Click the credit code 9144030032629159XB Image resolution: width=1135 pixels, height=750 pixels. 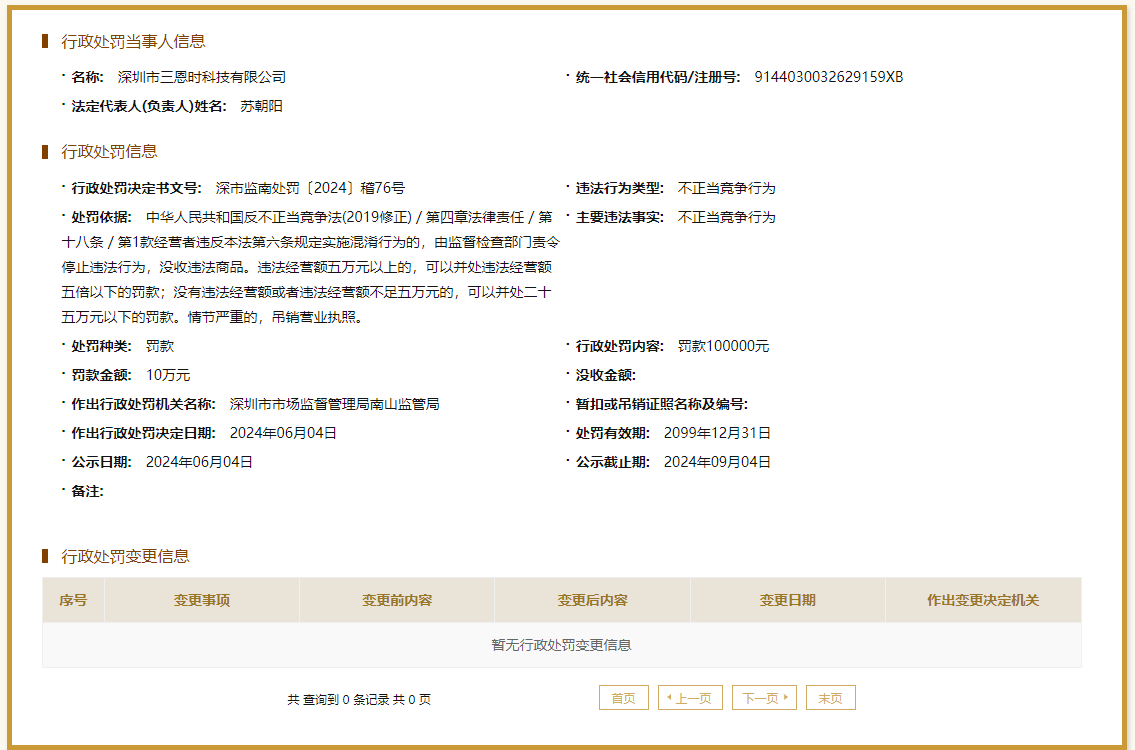coord(828,77)
